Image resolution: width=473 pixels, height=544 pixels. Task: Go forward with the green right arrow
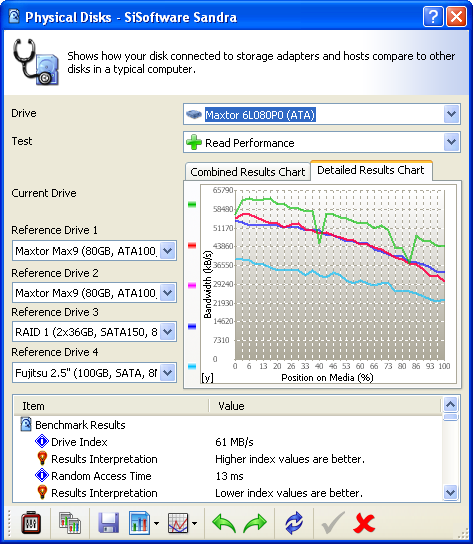(x=255, y=523)
